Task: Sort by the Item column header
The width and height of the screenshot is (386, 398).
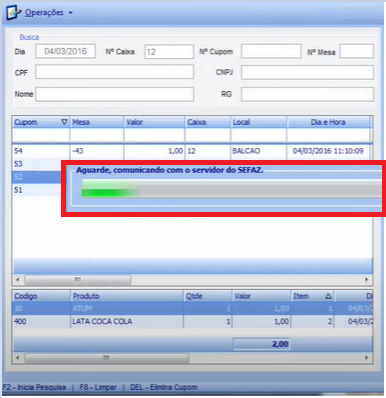Action: (312, 296)
